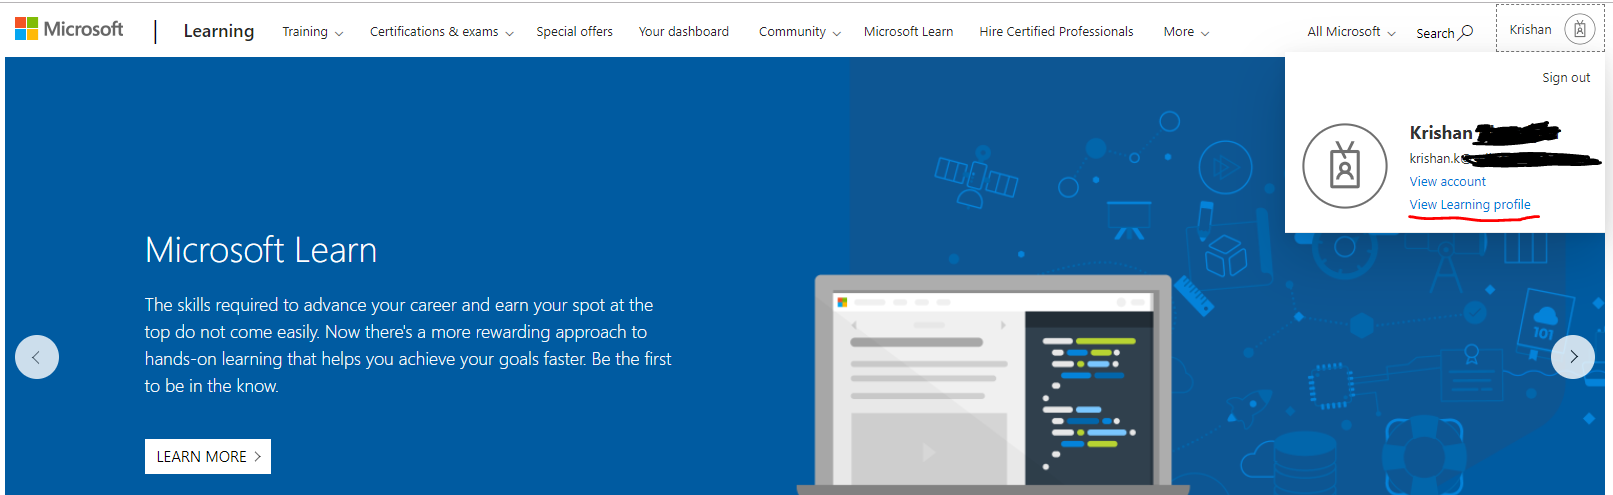This screenshot has height=495, width=1613.
Task: Go to next carousel slide
Action: point(1573,357)
